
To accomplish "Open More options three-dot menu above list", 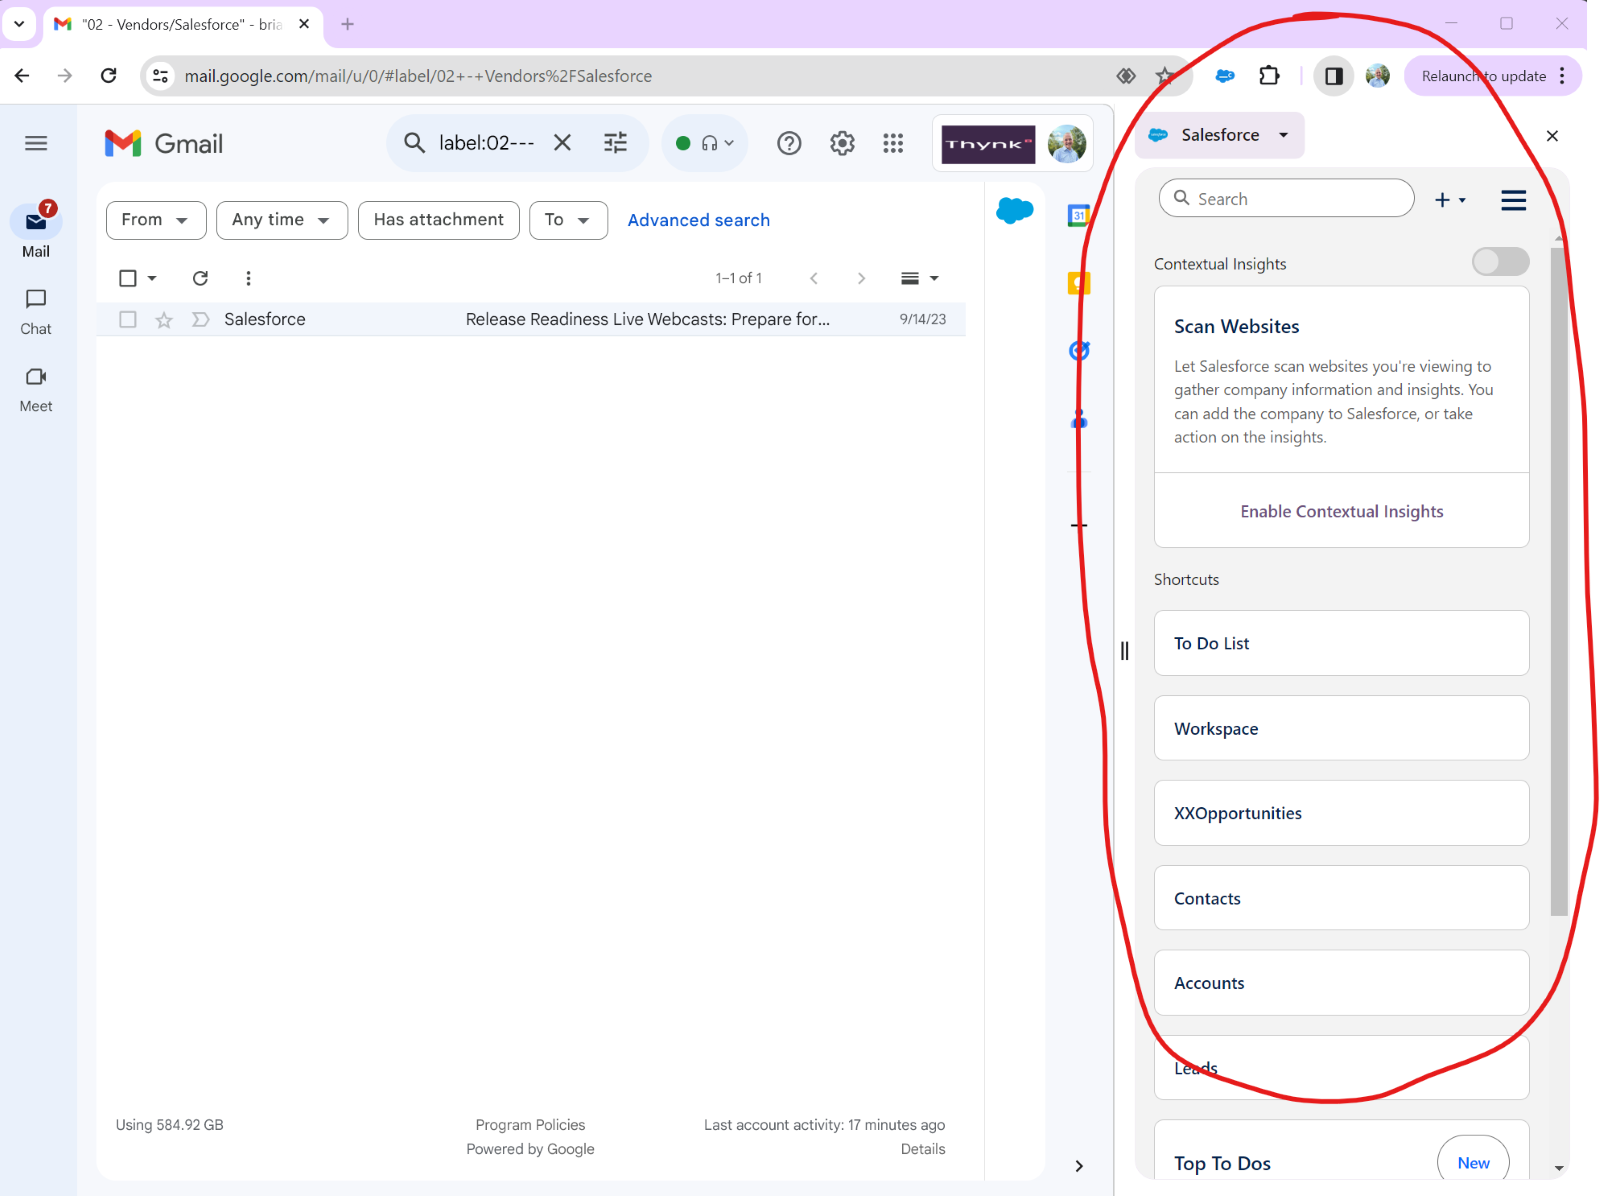I will (x=248, y=278).
